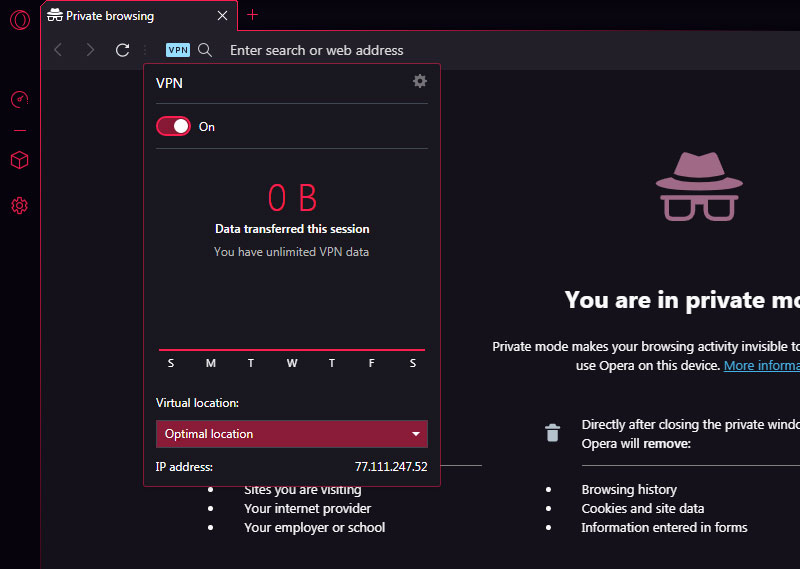Screen dimensions: 800x569
Task: Go back with the left arrow button
Action: pyautogui.click(x=58, y=50)
